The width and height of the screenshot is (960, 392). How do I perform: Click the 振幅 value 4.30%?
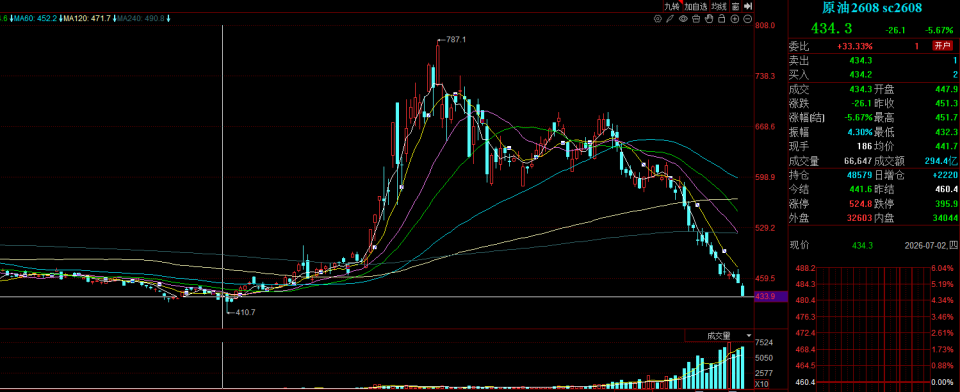[x=860, y=132]
